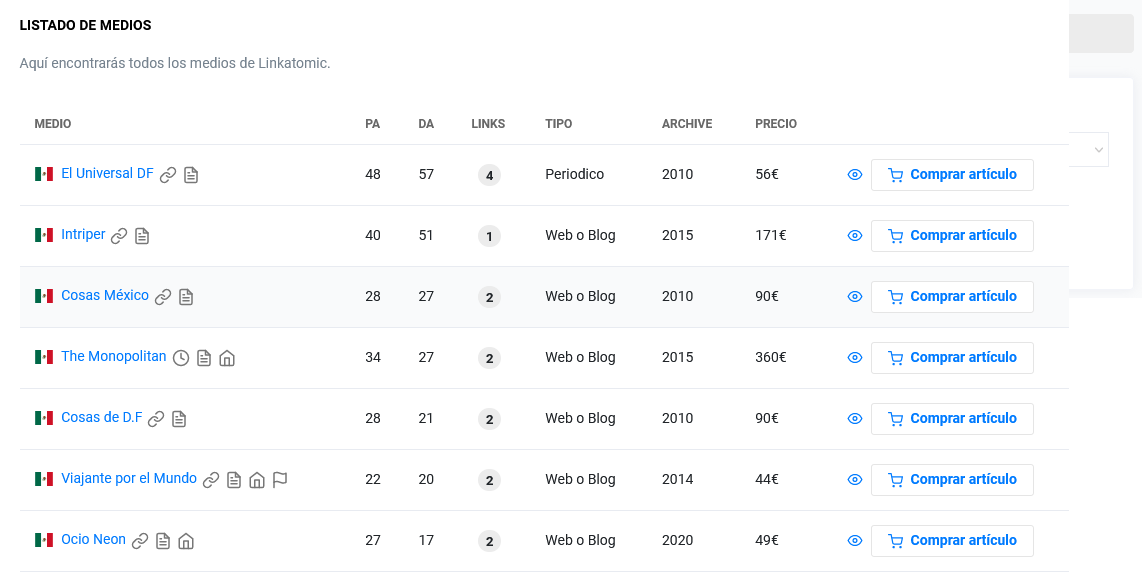Click eye icon in Ocio Neon row
1142x578 pixels.
pos(855,541)
